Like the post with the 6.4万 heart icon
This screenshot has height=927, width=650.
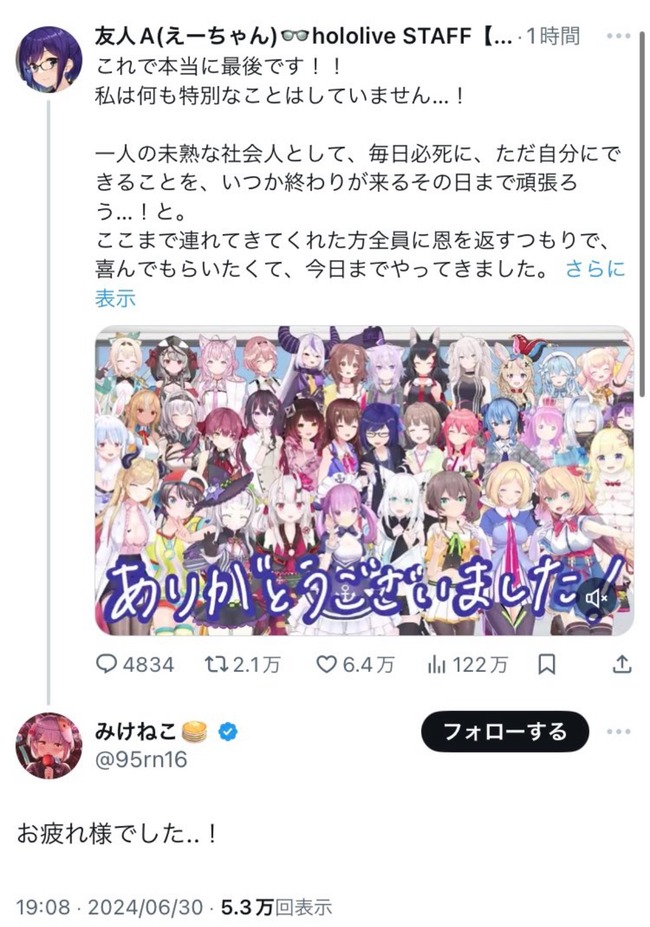point(326,665)
